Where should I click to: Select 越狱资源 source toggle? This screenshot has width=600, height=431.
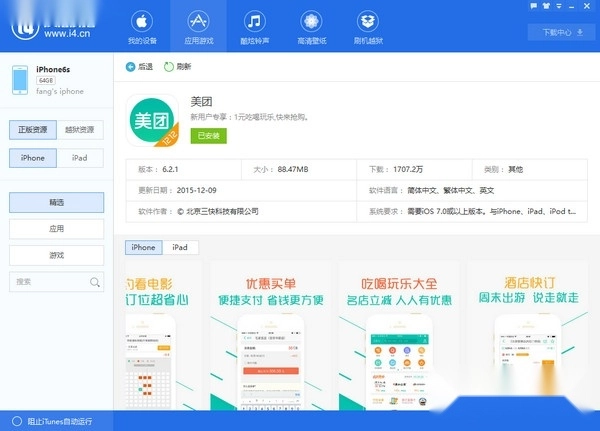(80, 130)
